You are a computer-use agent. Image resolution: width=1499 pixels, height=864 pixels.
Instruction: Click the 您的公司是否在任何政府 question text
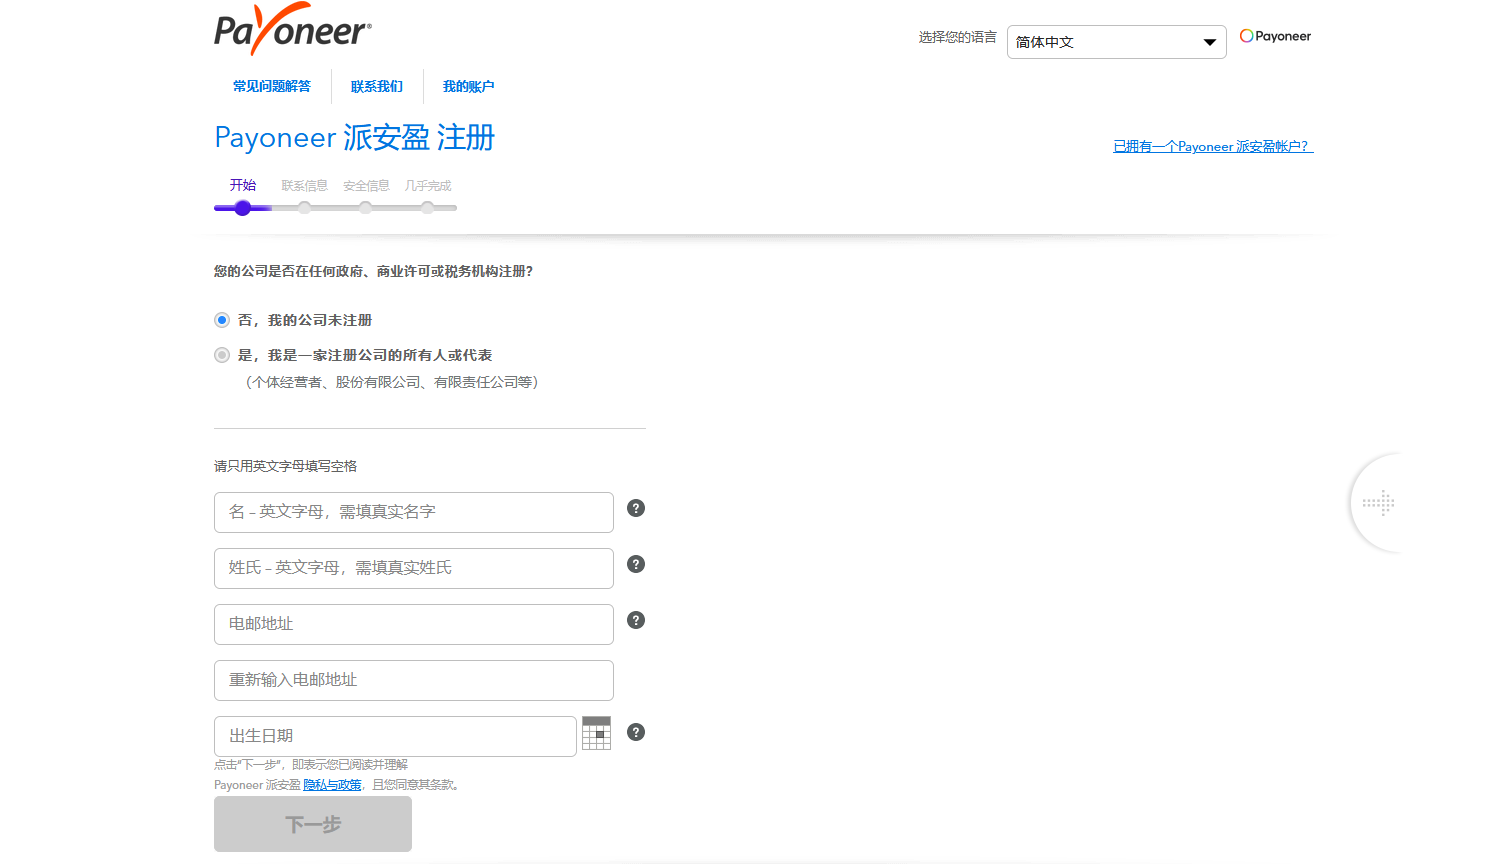click(374, 271)
